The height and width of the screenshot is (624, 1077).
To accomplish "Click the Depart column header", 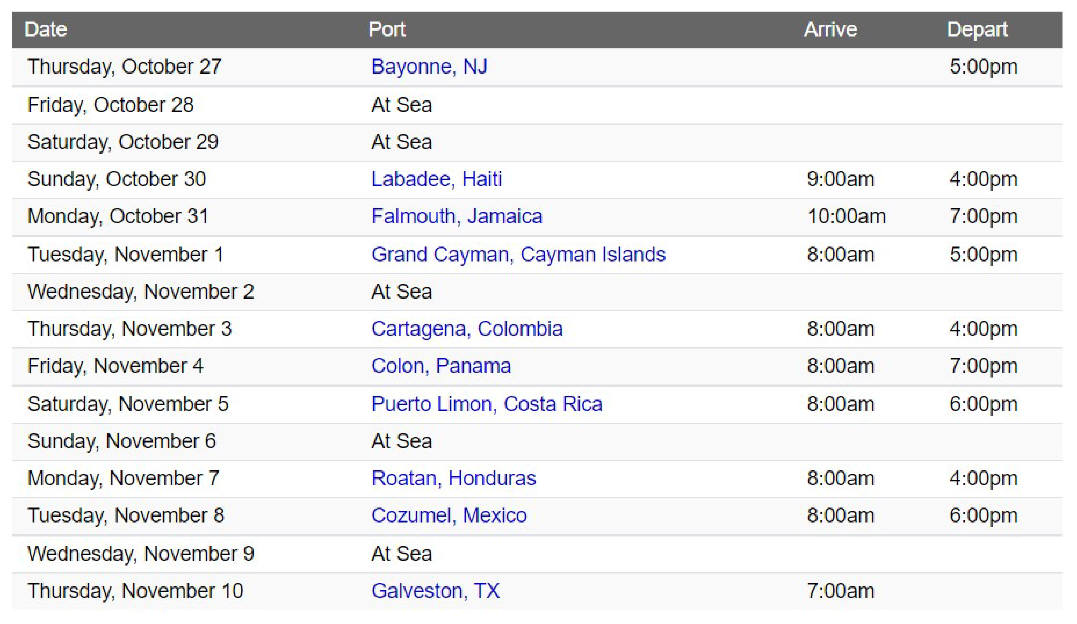I will [x=977, y=30].
